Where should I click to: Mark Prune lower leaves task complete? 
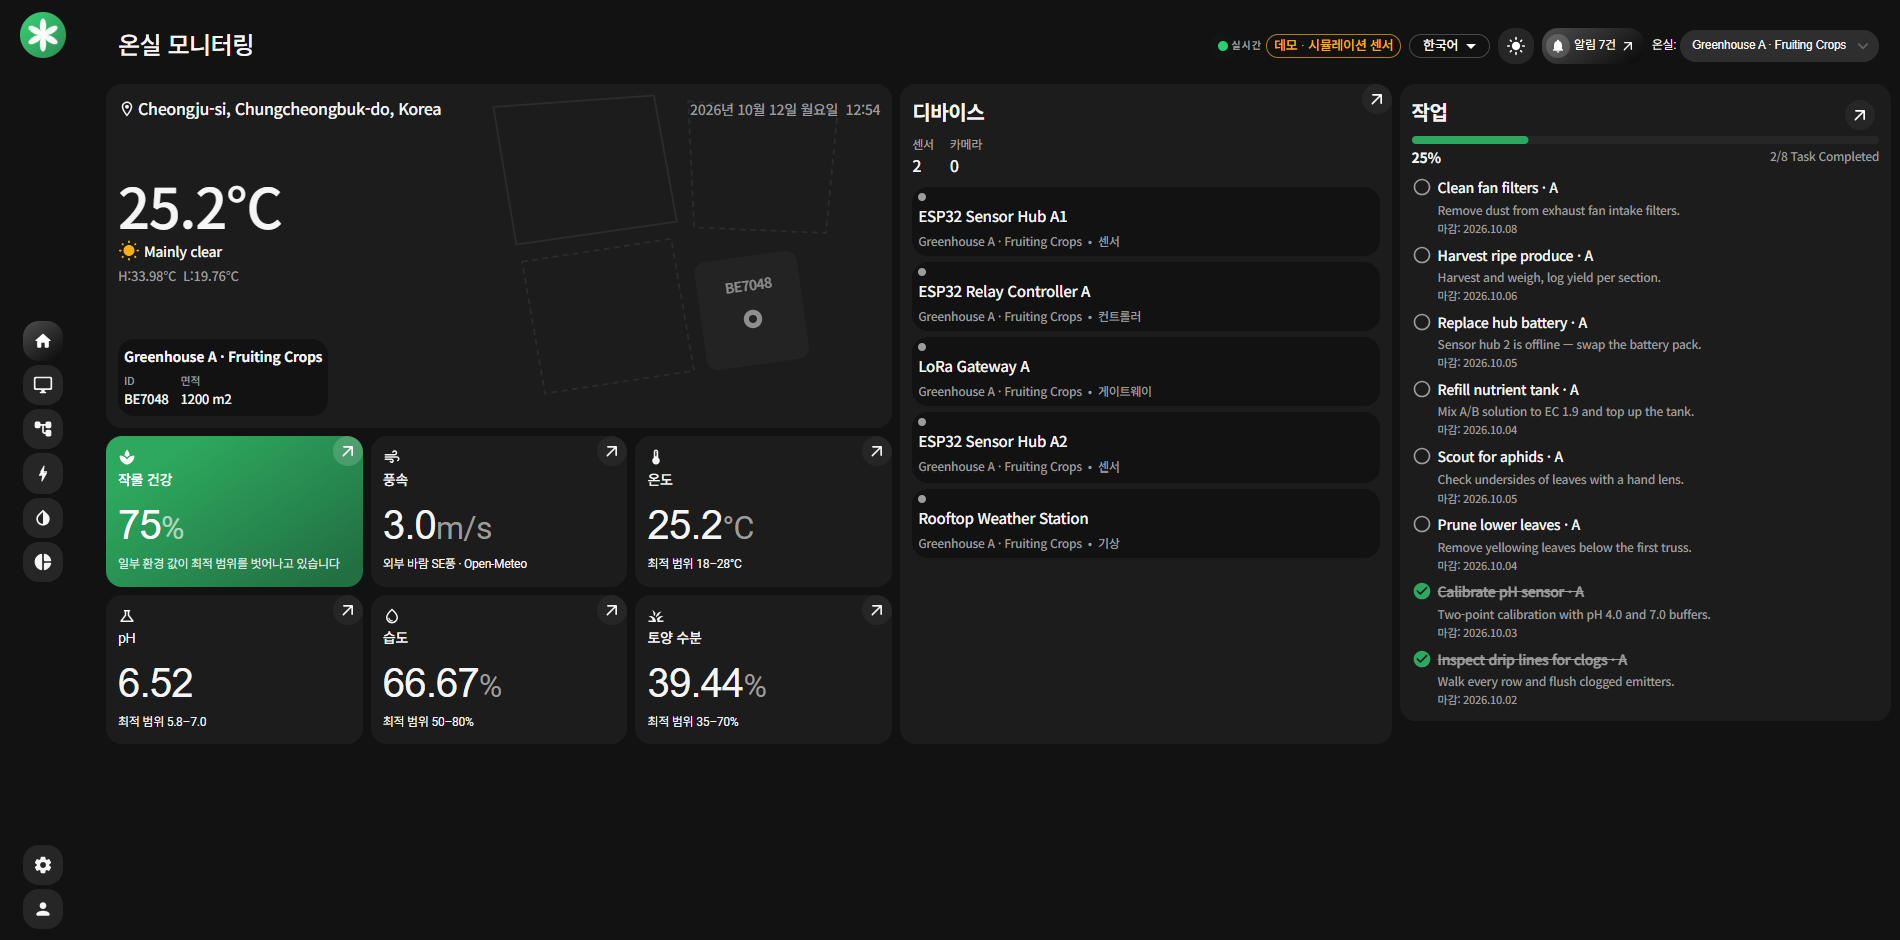coord(1422,524)
